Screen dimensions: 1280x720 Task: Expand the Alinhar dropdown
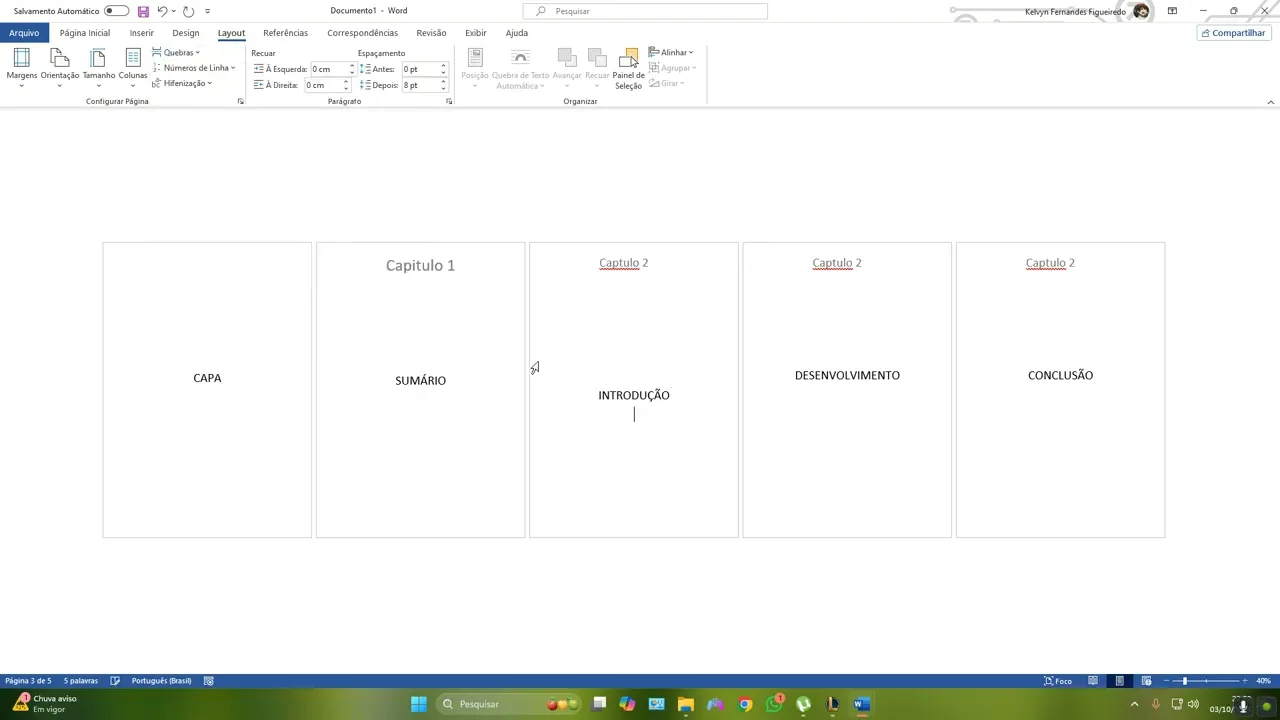[x=671, y=52]
